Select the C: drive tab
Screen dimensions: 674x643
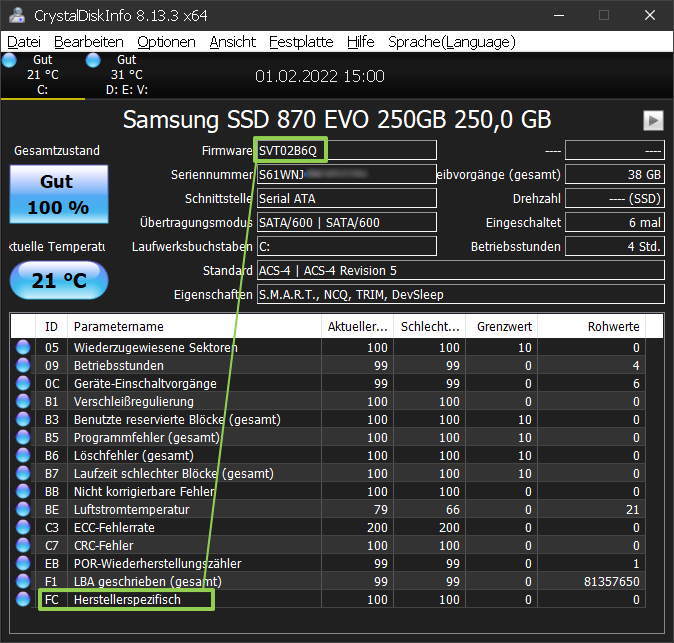43,75
